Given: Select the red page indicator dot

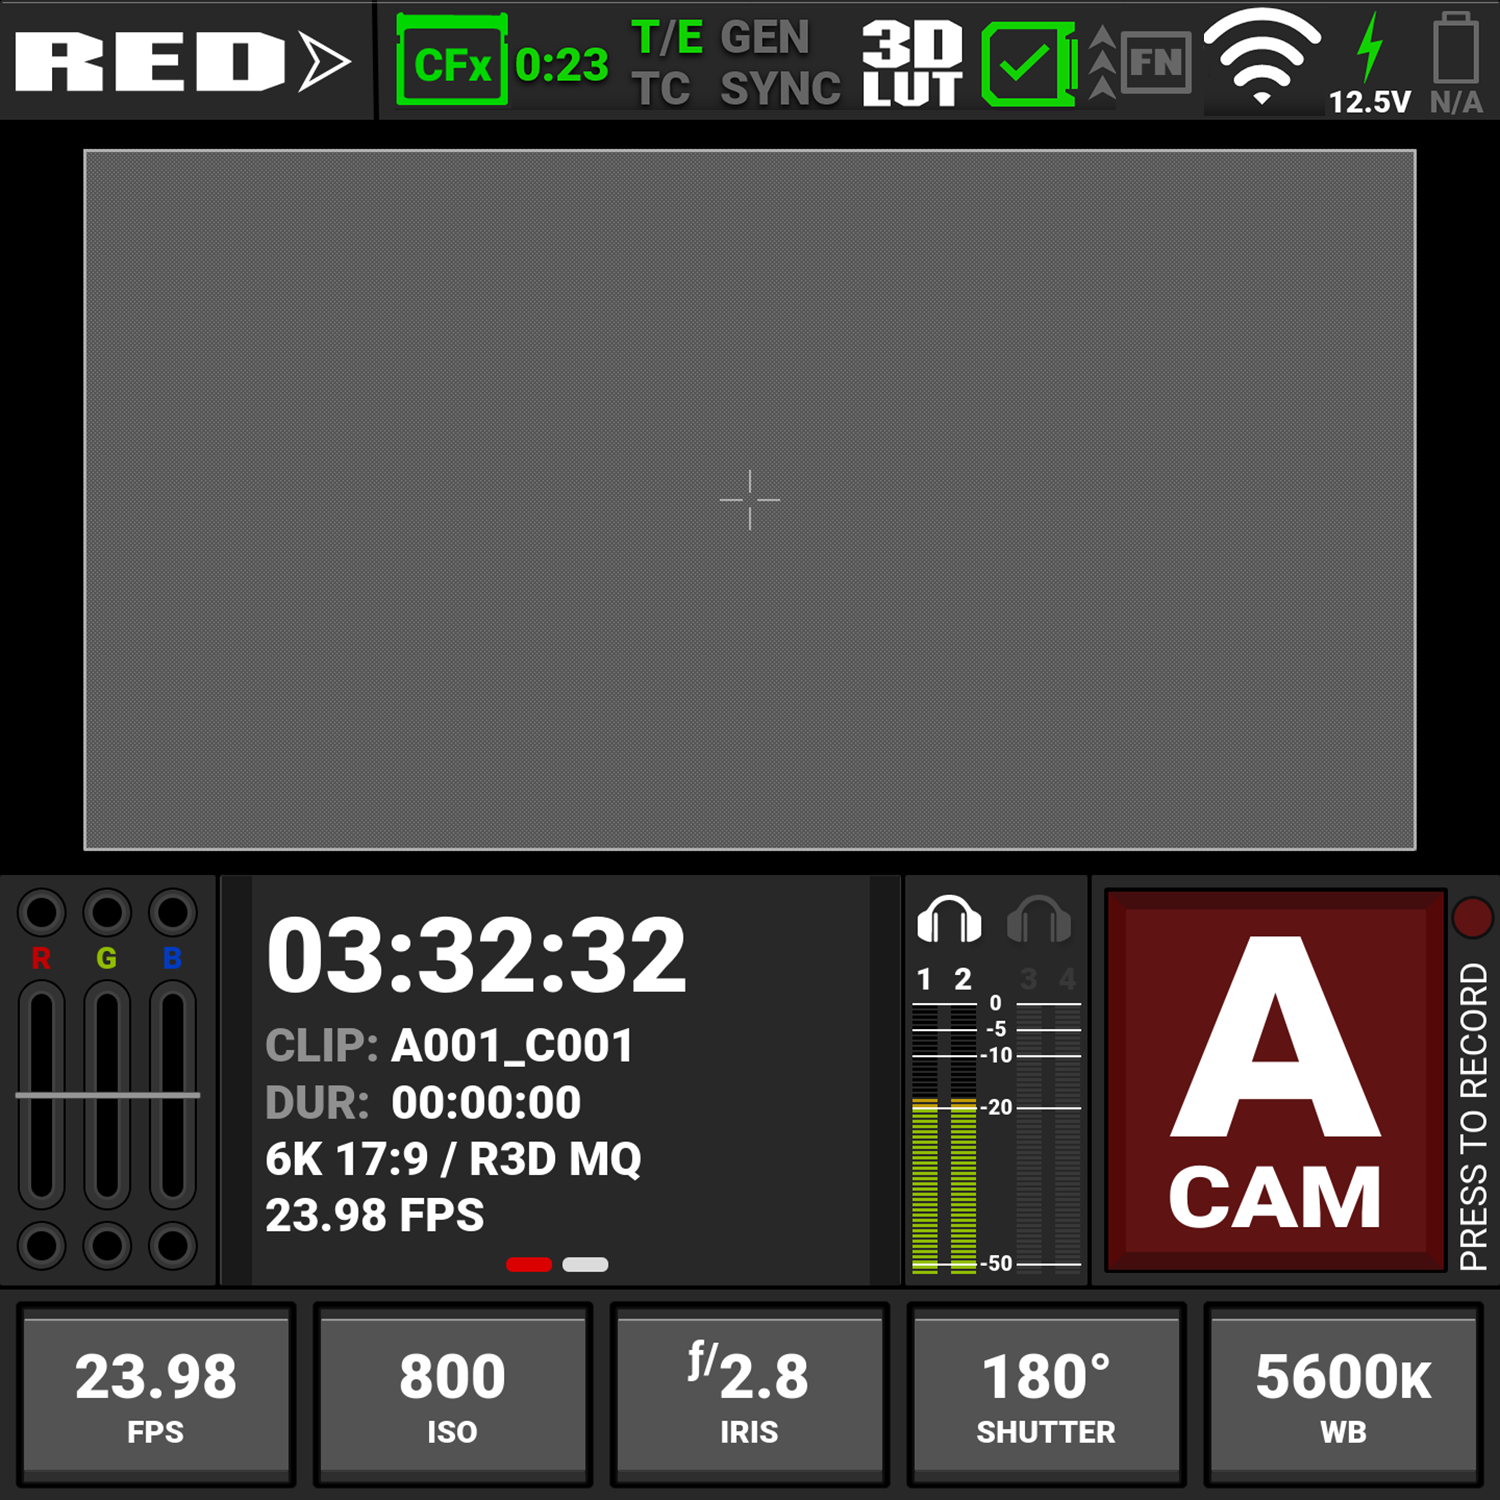Looking at the screenshot, I should click(529, 1265).
